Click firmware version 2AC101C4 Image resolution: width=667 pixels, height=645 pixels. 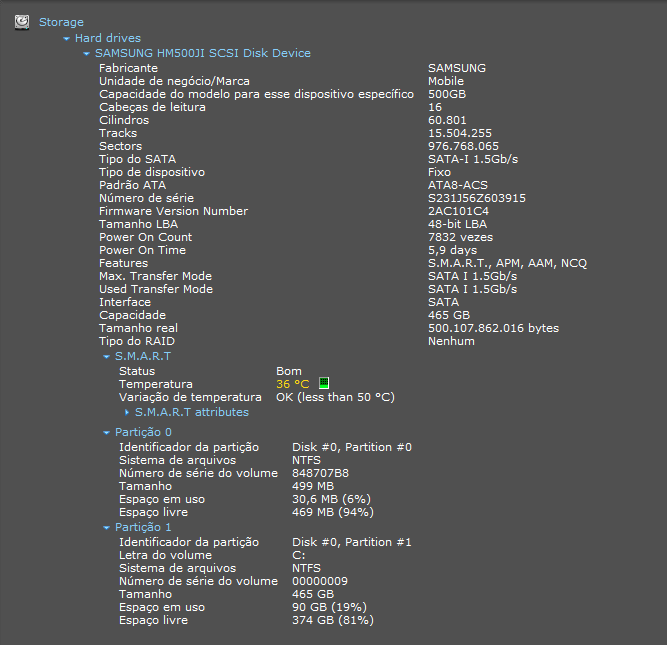(x=459, y=211)
